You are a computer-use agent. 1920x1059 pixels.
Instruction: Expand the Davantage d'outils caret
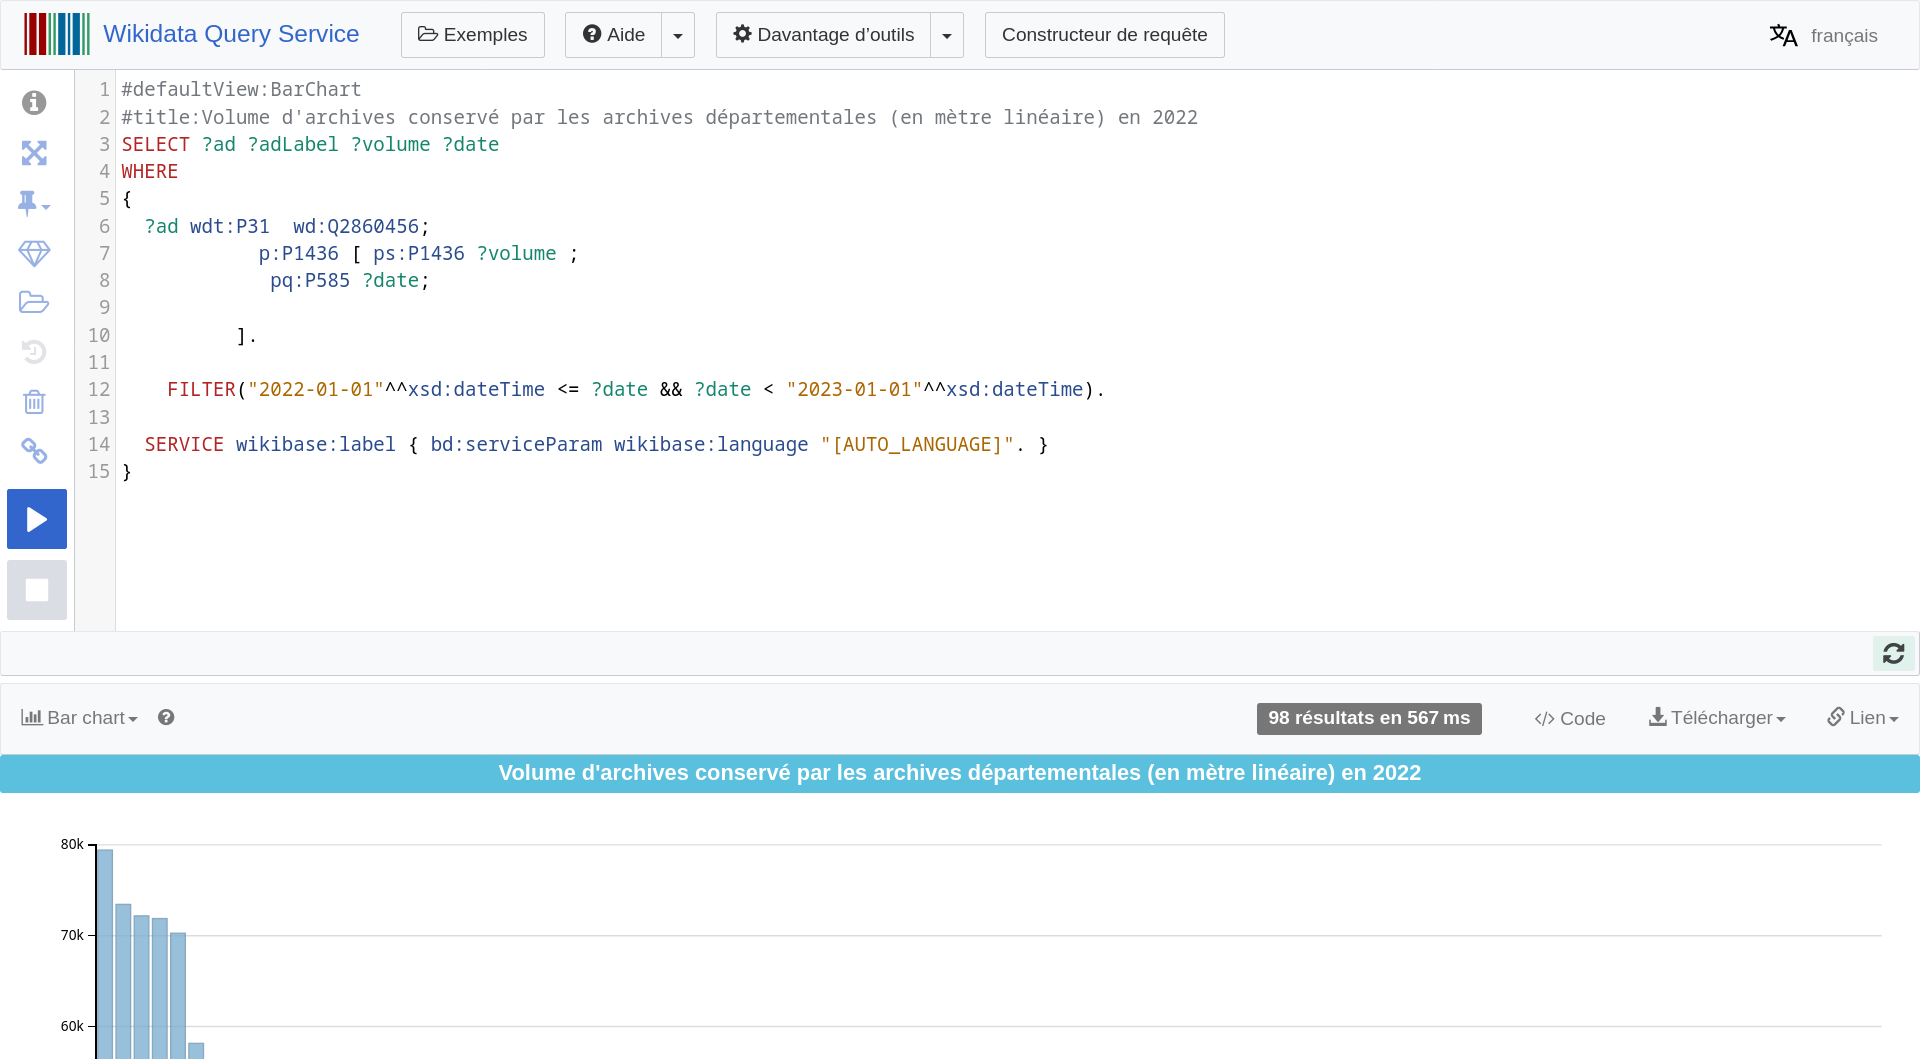(x=947, y=35)
